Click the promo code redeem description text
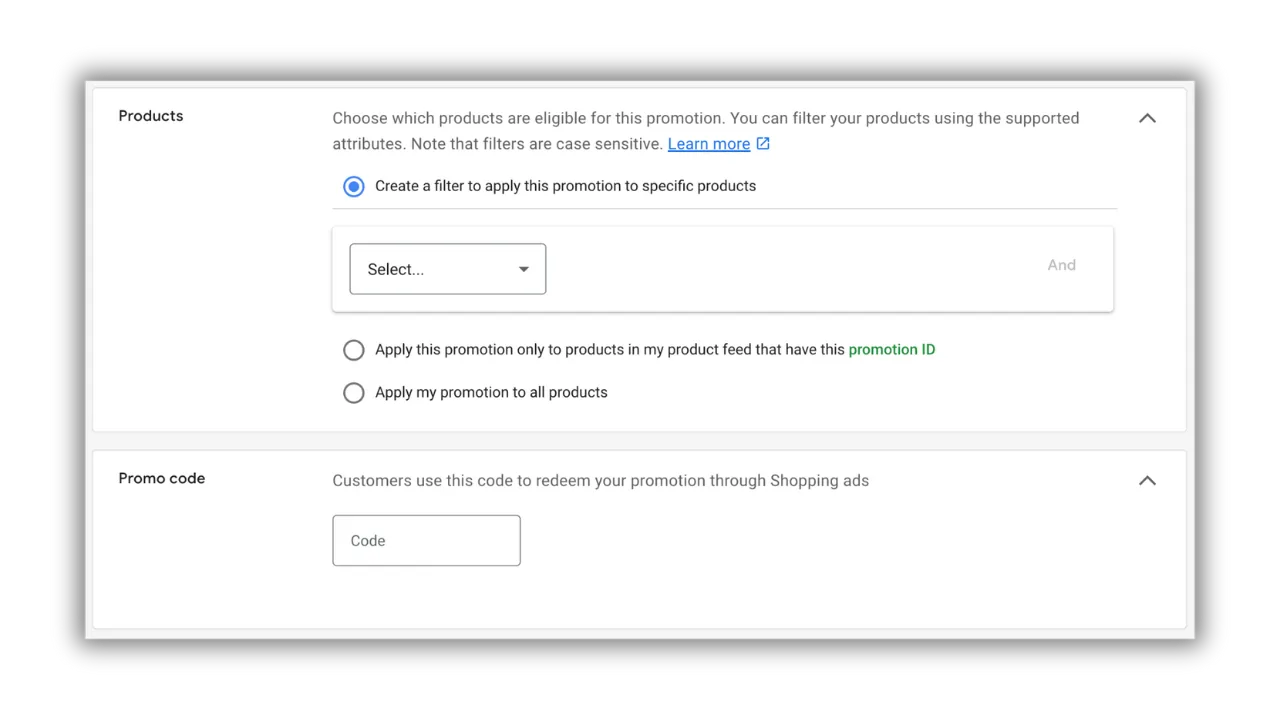The image size is (1280, 720). pyautogui.click(x=601, y=481)
